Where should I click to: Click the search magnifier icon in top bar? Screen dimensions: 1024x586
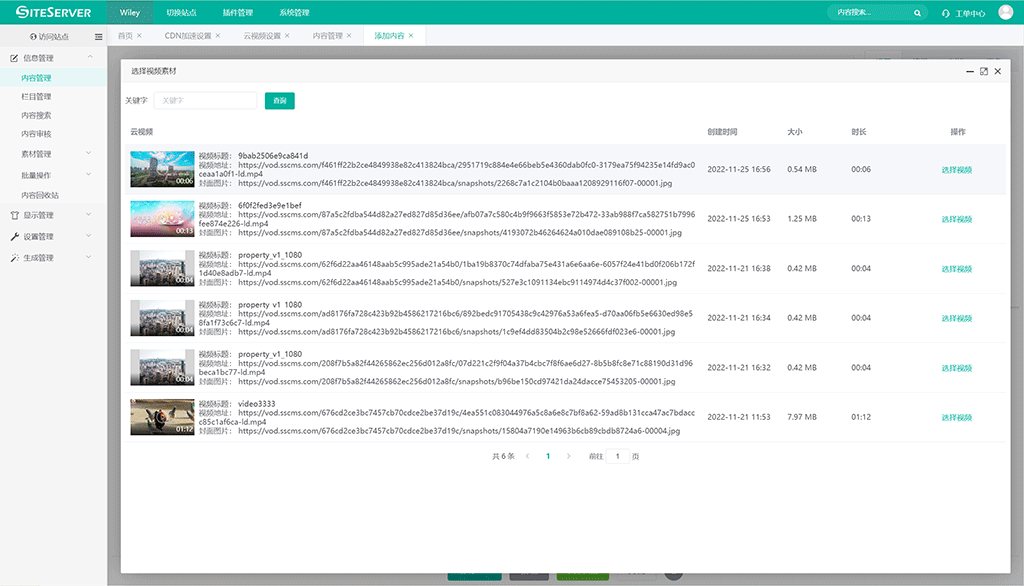[918, 13]
